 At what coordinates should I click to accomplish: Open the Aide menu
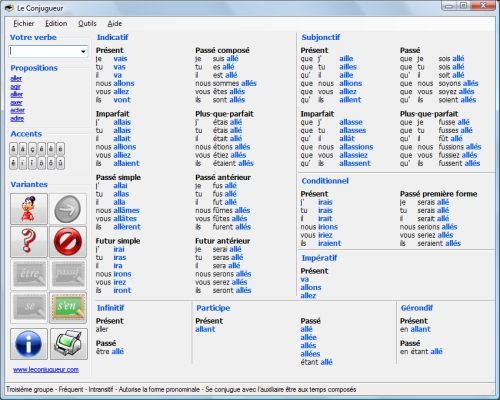click(115, 24)
